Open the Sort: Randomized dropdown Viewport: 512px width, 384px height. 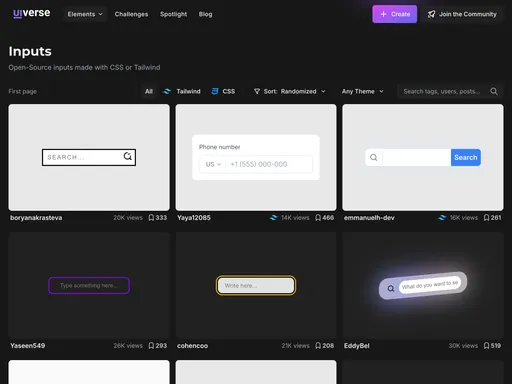coord(289,91)
